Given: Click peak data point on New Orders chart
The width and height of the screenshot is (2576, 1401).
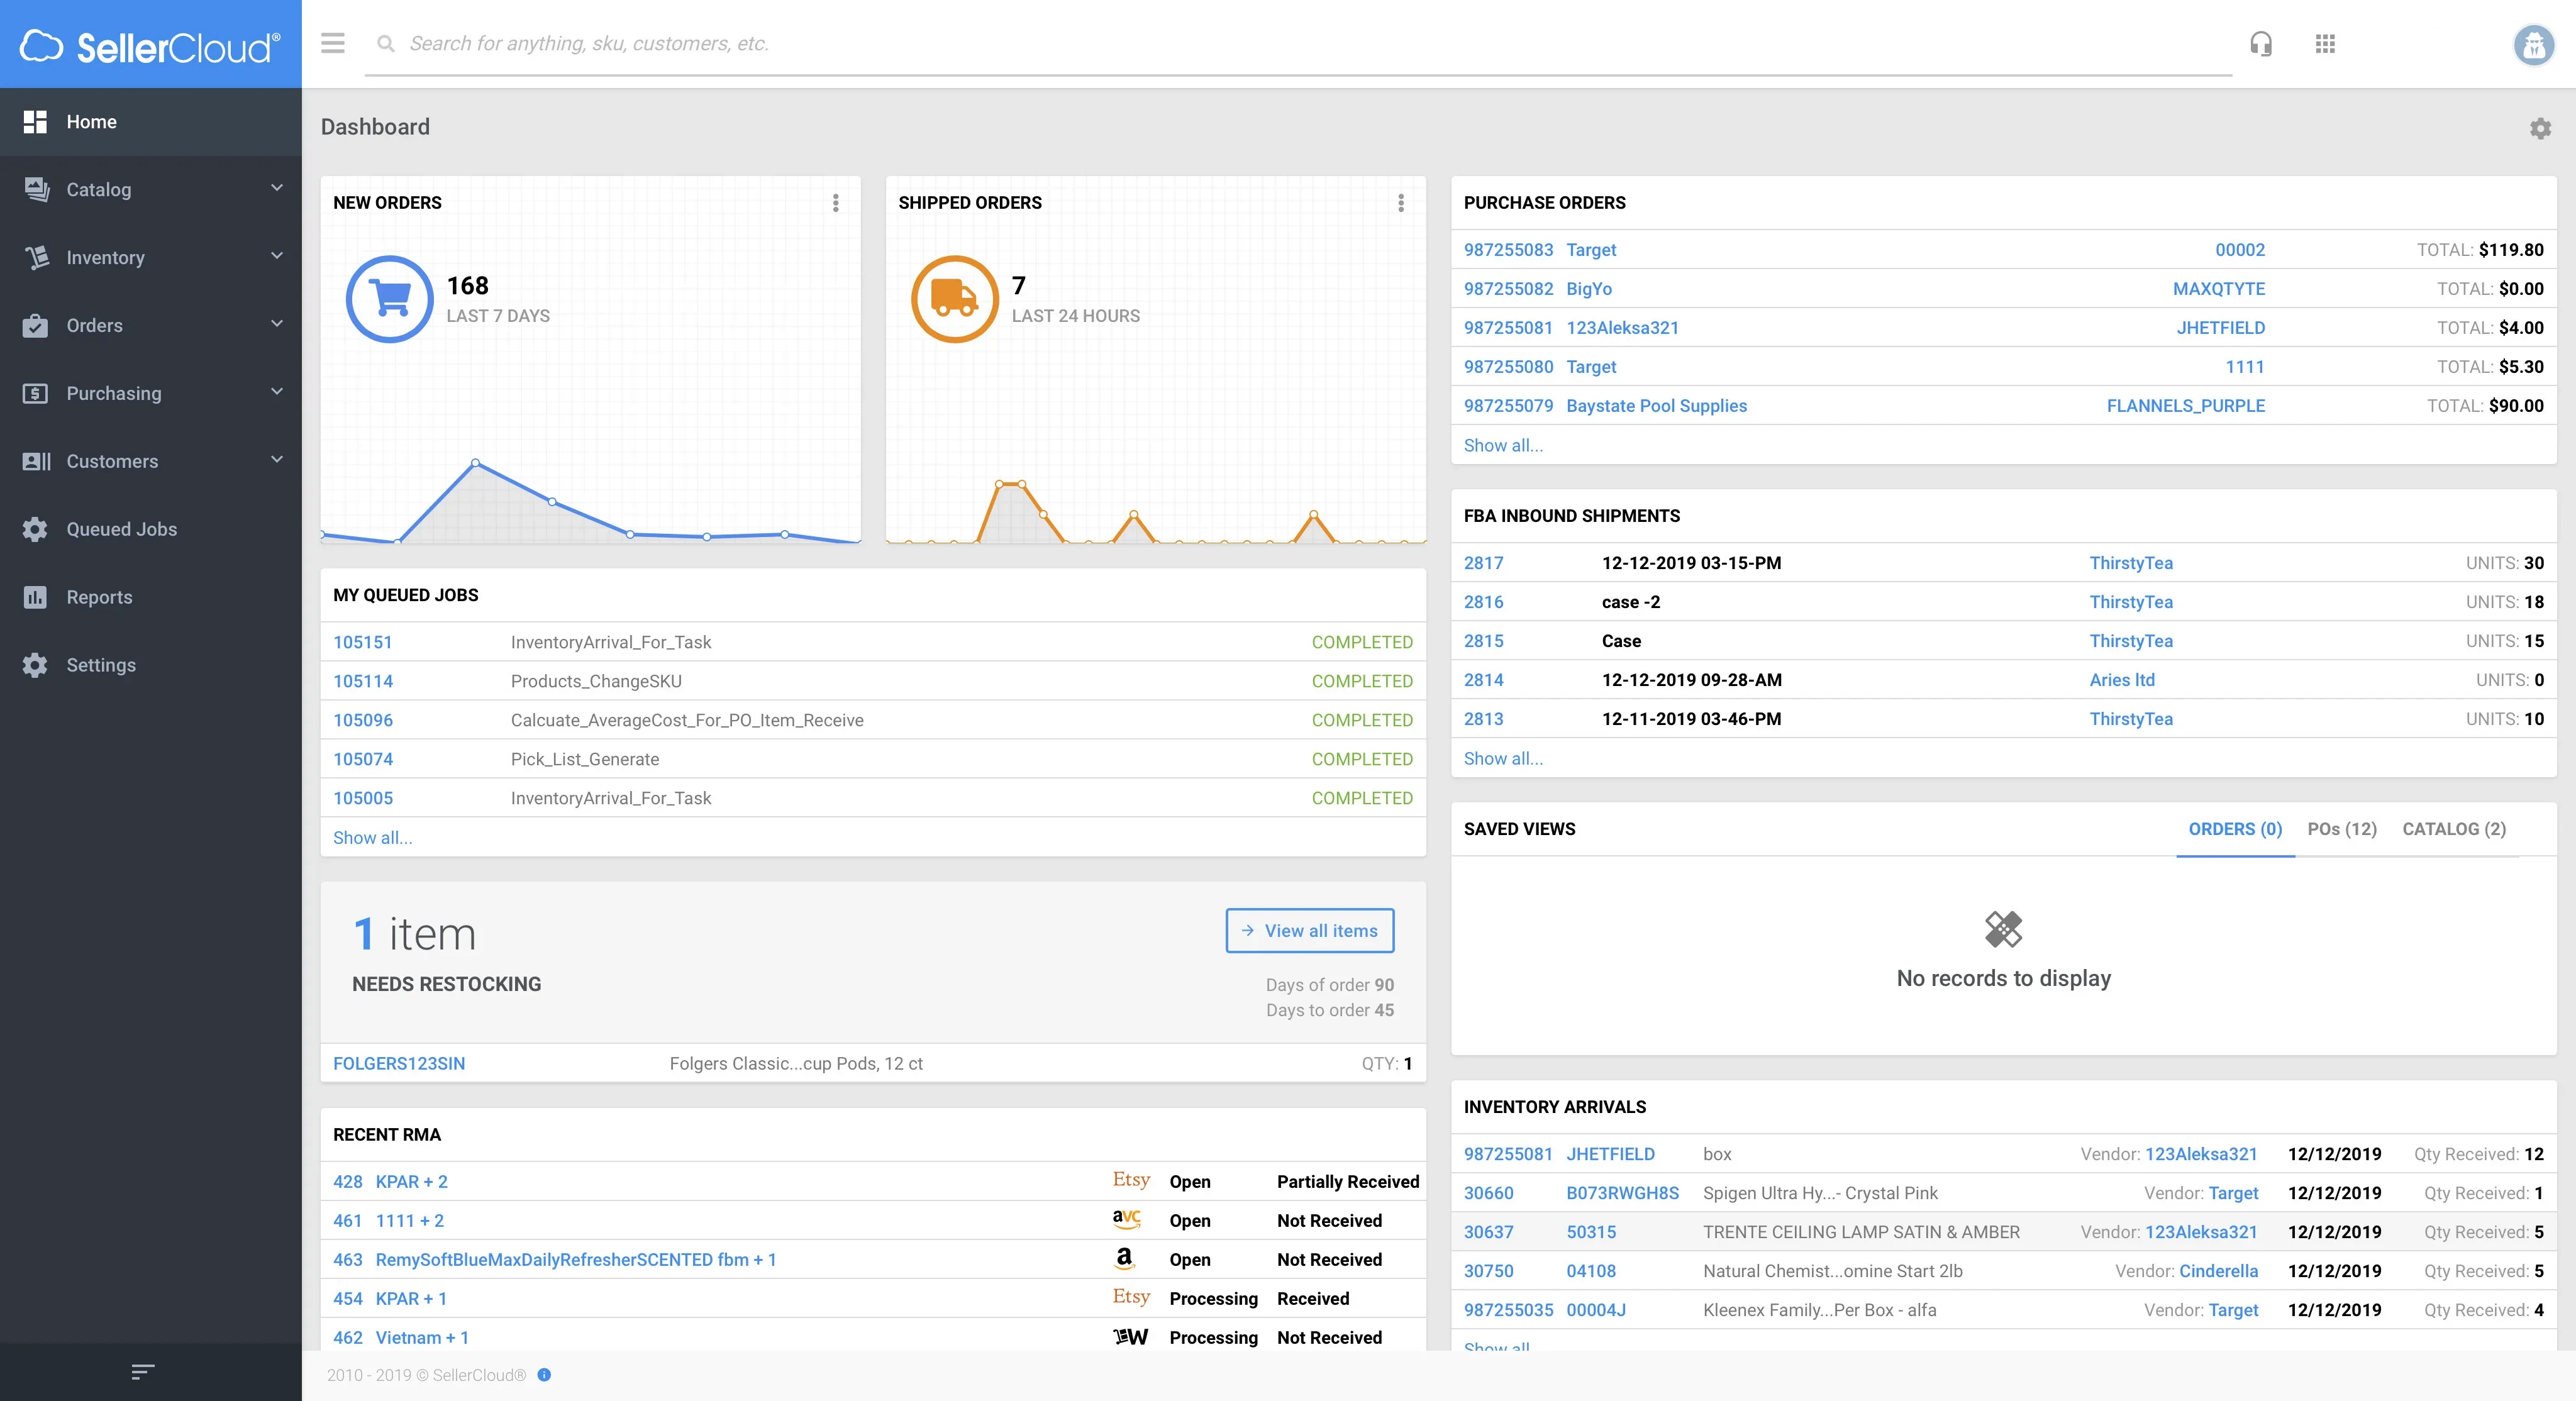Looking at the screenshot, I should coord(476,463).
